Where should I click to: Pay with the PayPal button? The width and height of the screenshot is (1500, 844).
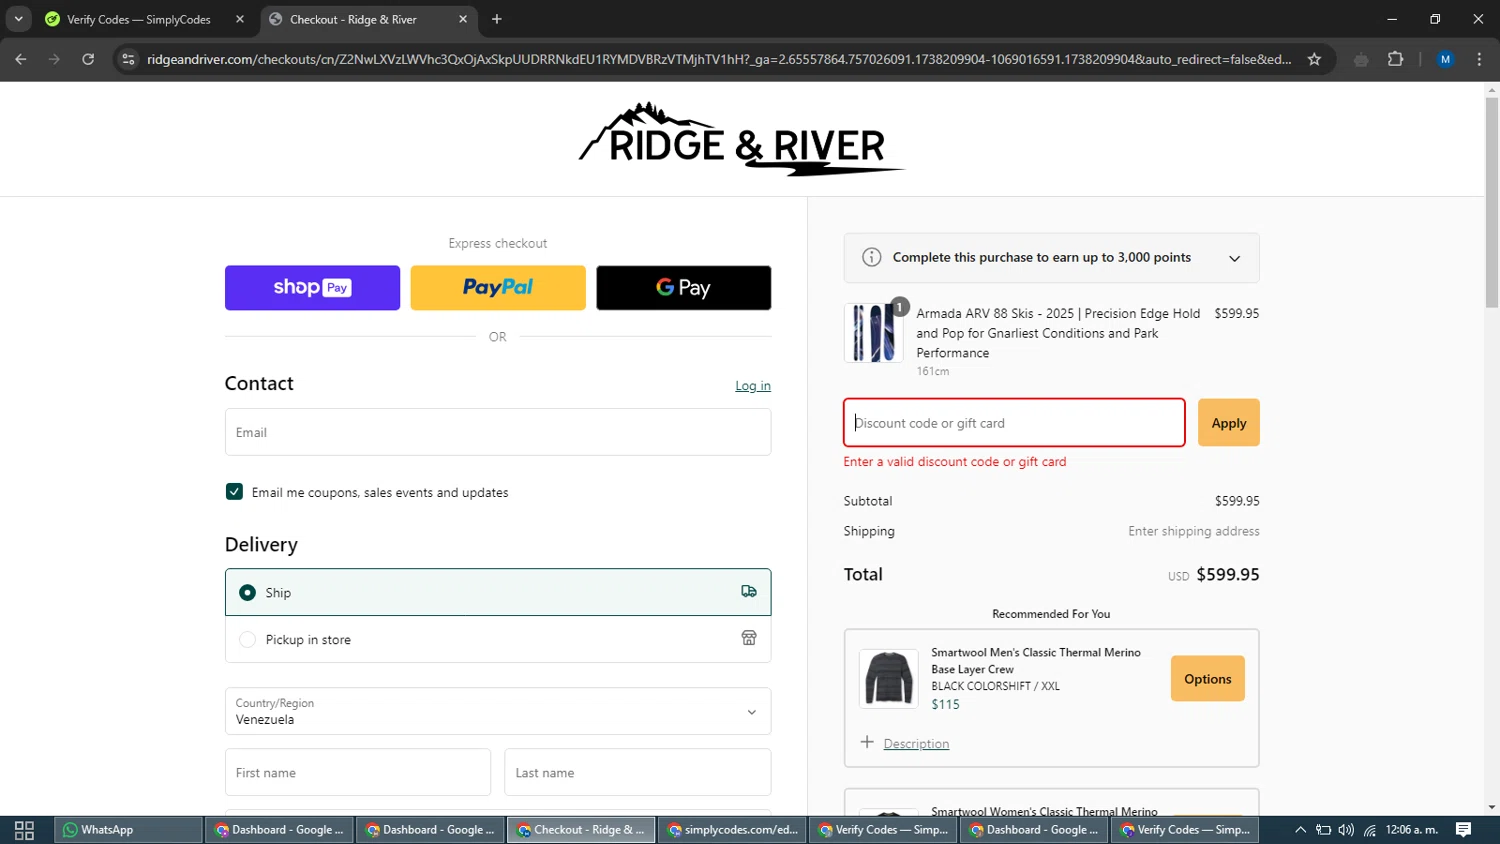[x=498, y=288]
